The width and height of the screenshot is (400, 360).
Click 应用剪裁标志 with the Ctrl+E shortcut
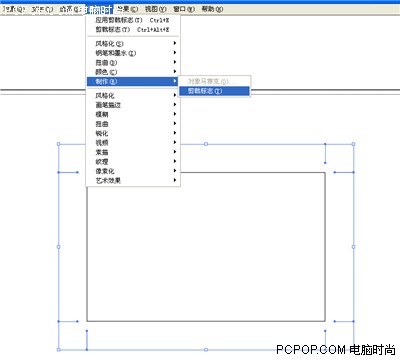pos(133,20)
